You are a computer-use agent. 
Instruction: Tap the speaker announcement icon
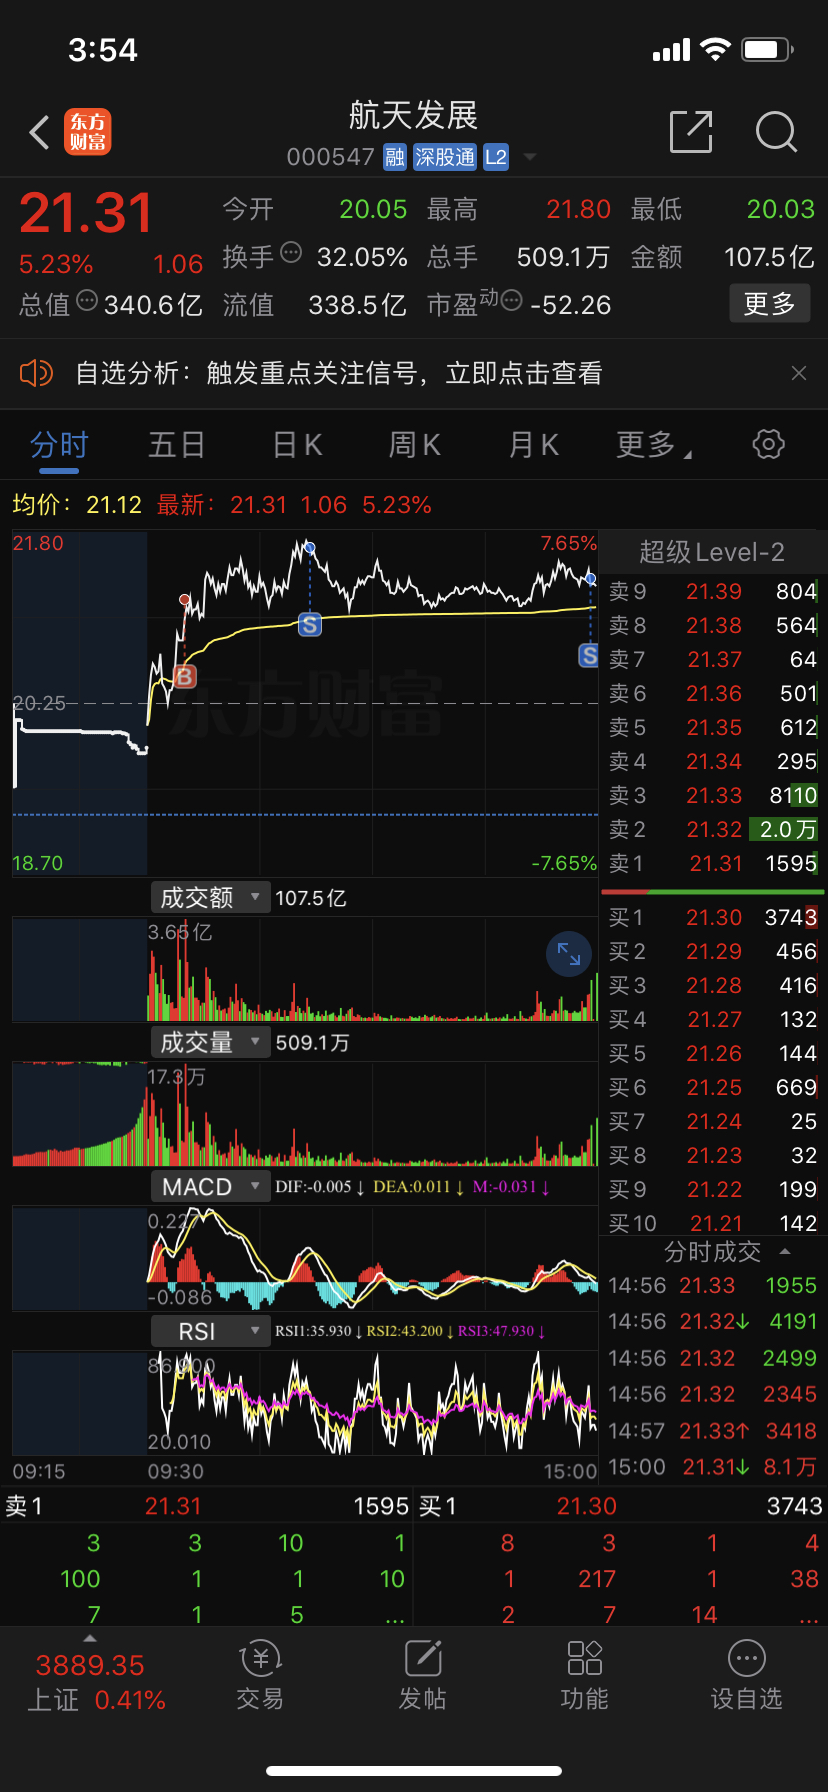[36, 373]
